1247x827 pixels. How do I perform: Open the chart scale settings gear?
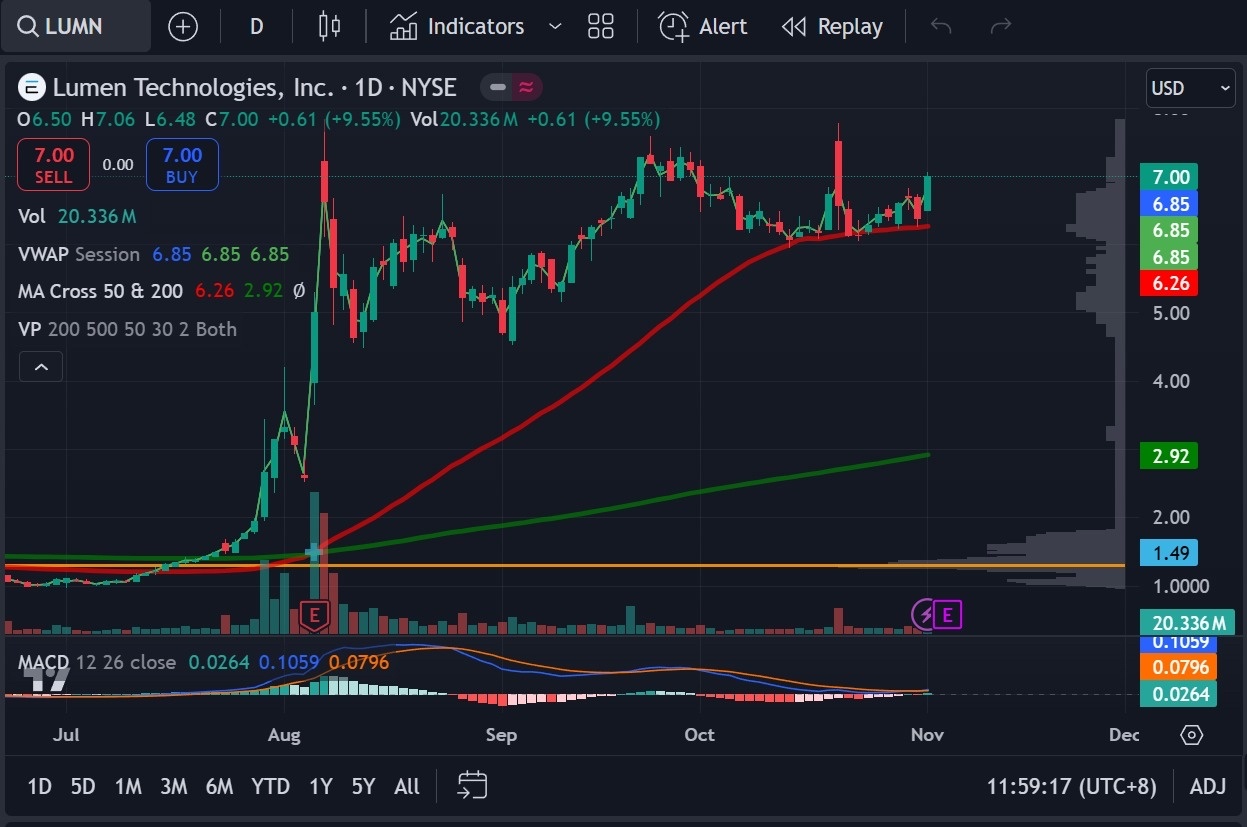pyautogui.click(x=1191, y=735)
